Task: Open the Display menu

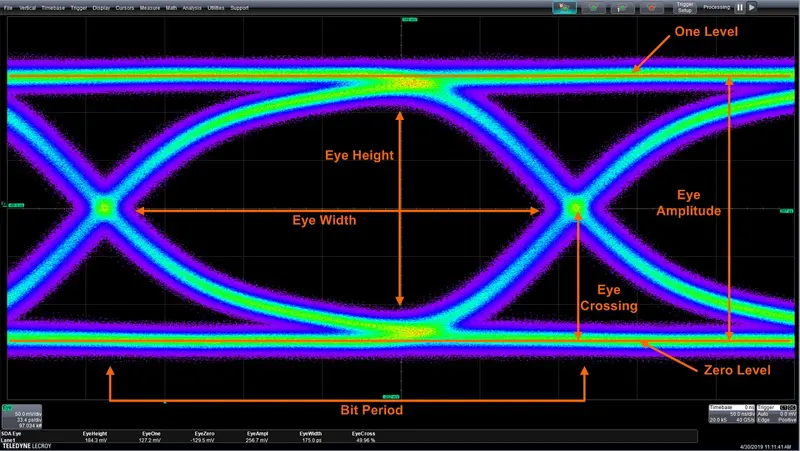Action: tap(102, 8)
